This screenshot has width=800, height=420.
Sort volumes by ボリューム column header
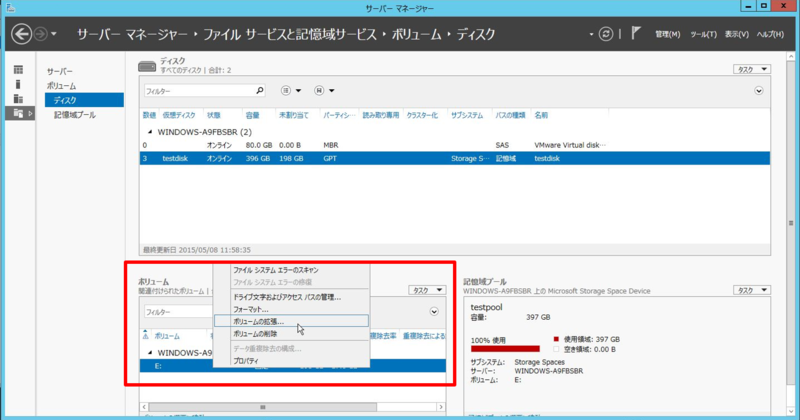click(x=167, y=336)
